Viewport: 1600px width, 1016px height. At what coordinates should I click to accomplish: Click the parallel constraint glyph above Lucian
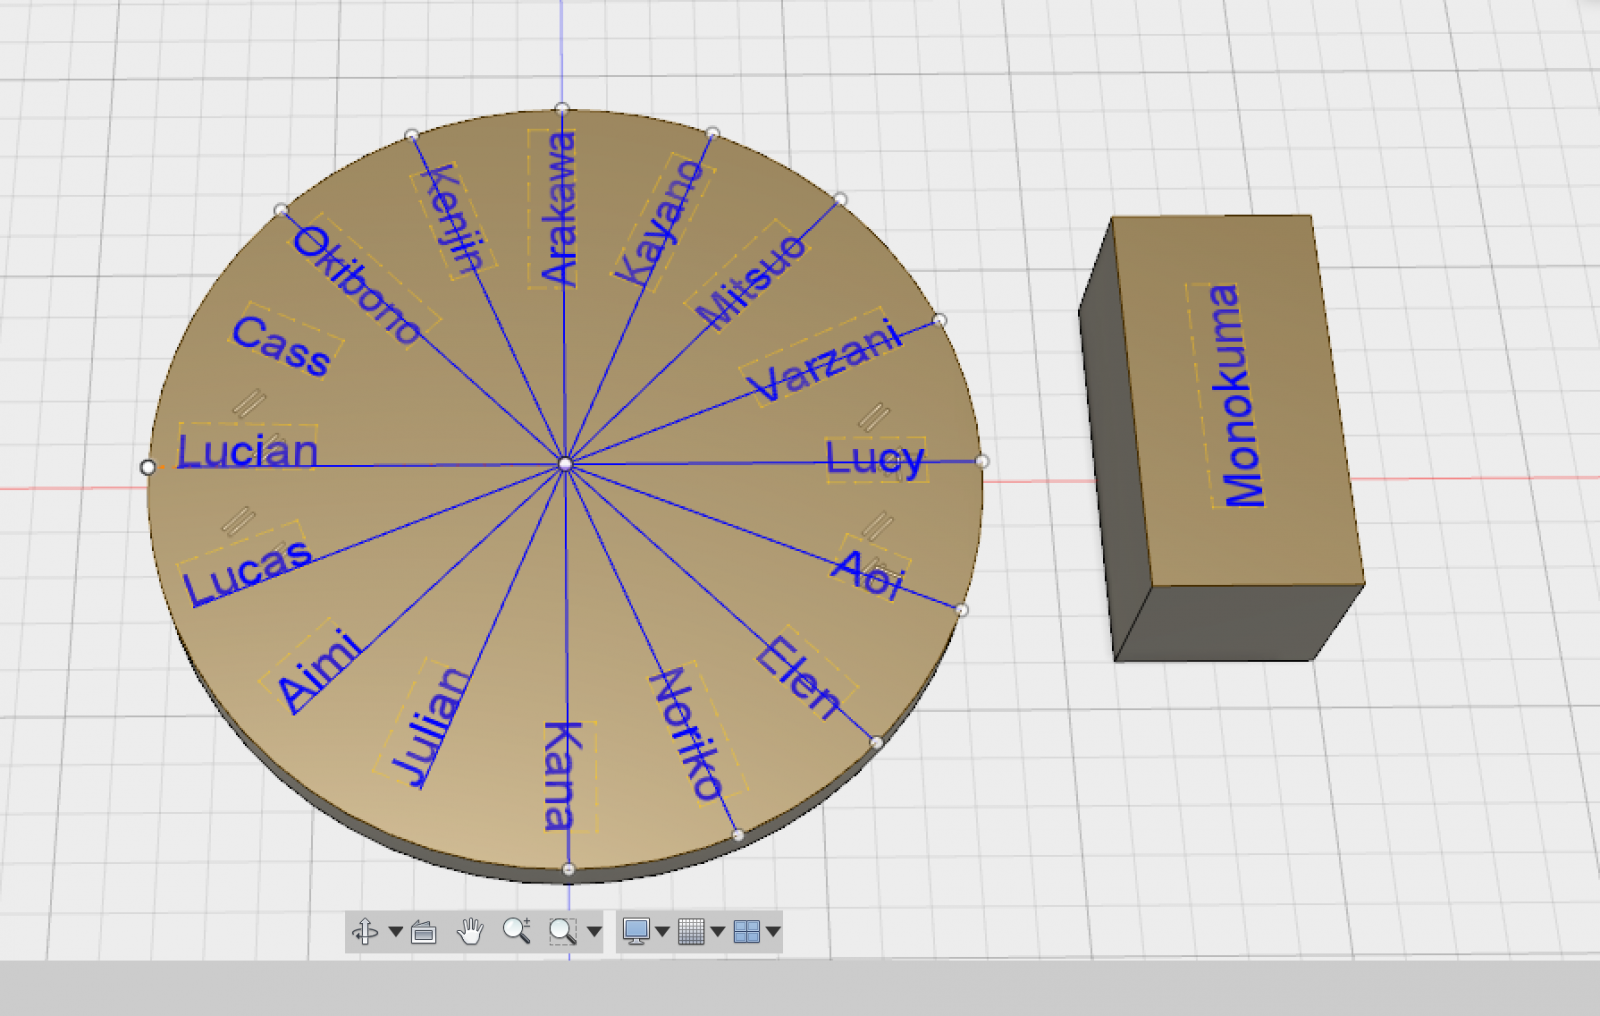click(249, 402)
